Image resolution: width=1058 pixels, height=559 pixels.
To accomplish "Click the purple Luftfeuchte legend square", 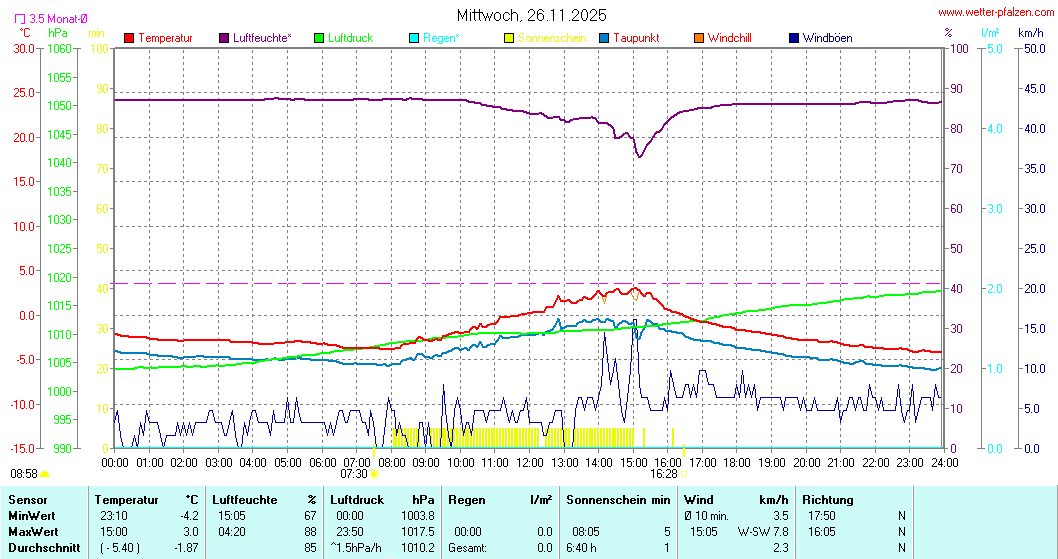I will pyautogui.click(x=224, y=38).
